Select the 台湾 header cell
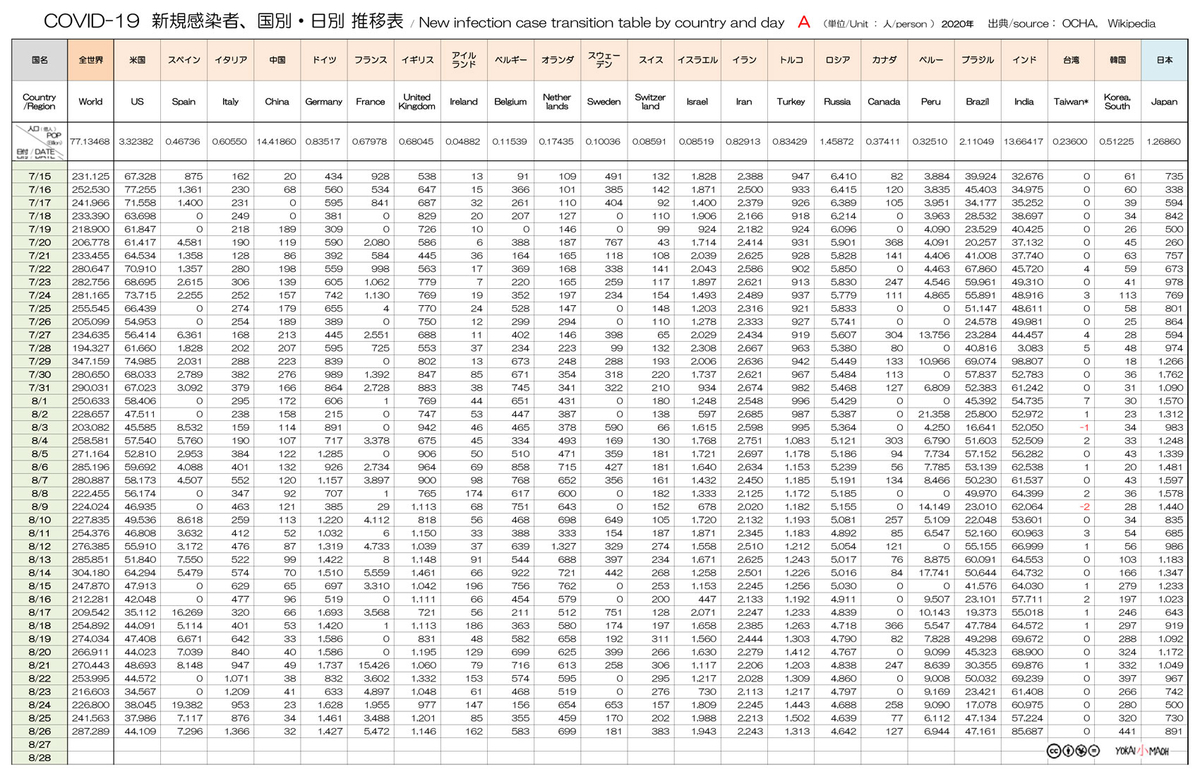The height and width of the screenshot is (772, 1200). (1070, 60)
